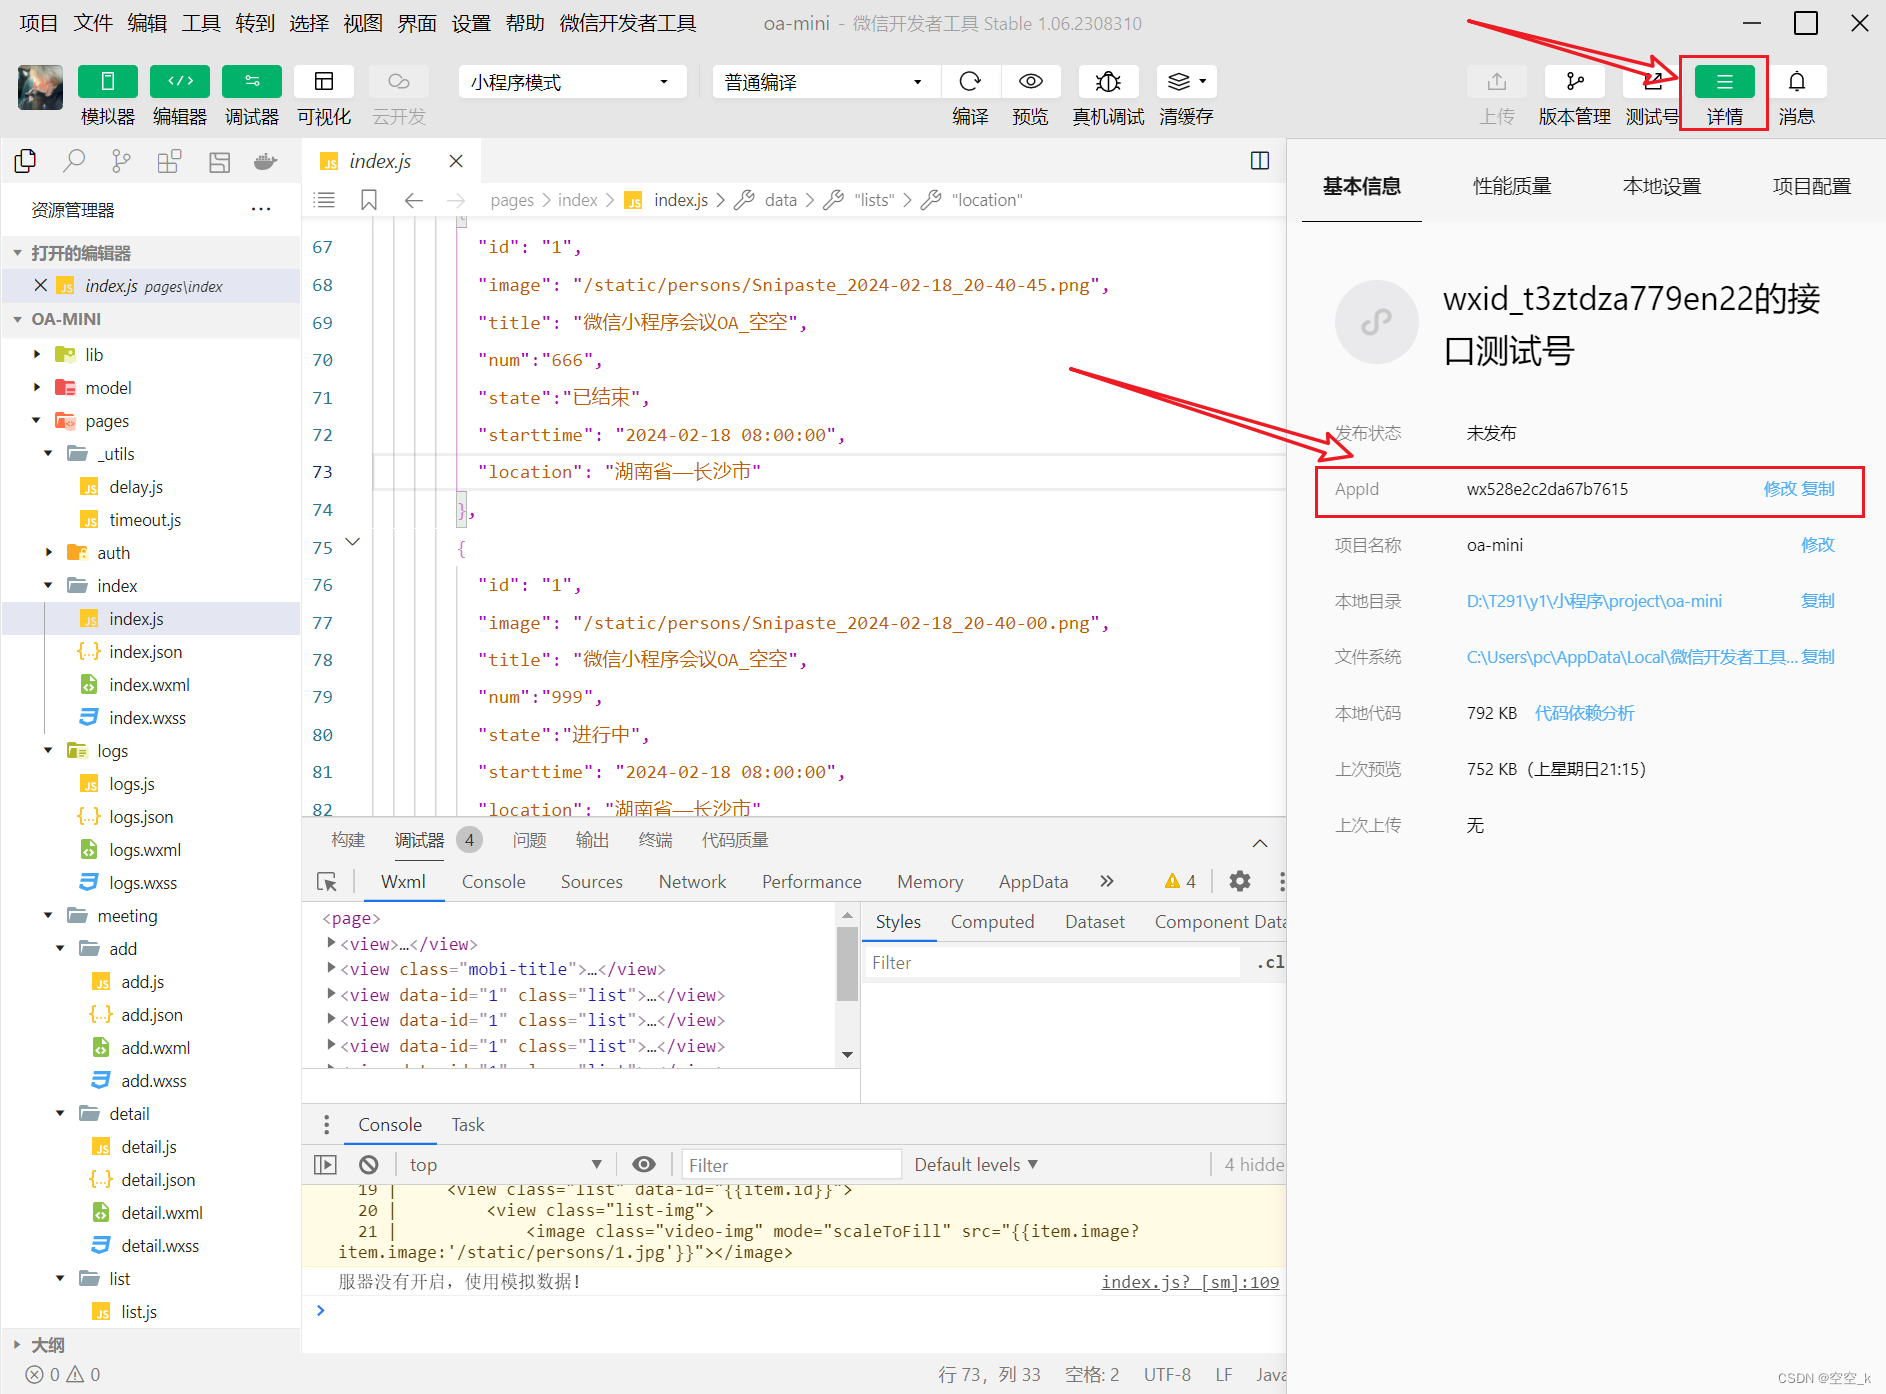The image size is (1886, 1394).
Task: Open the extensions icon in sidebar
Action: click(x=170, y=161)
